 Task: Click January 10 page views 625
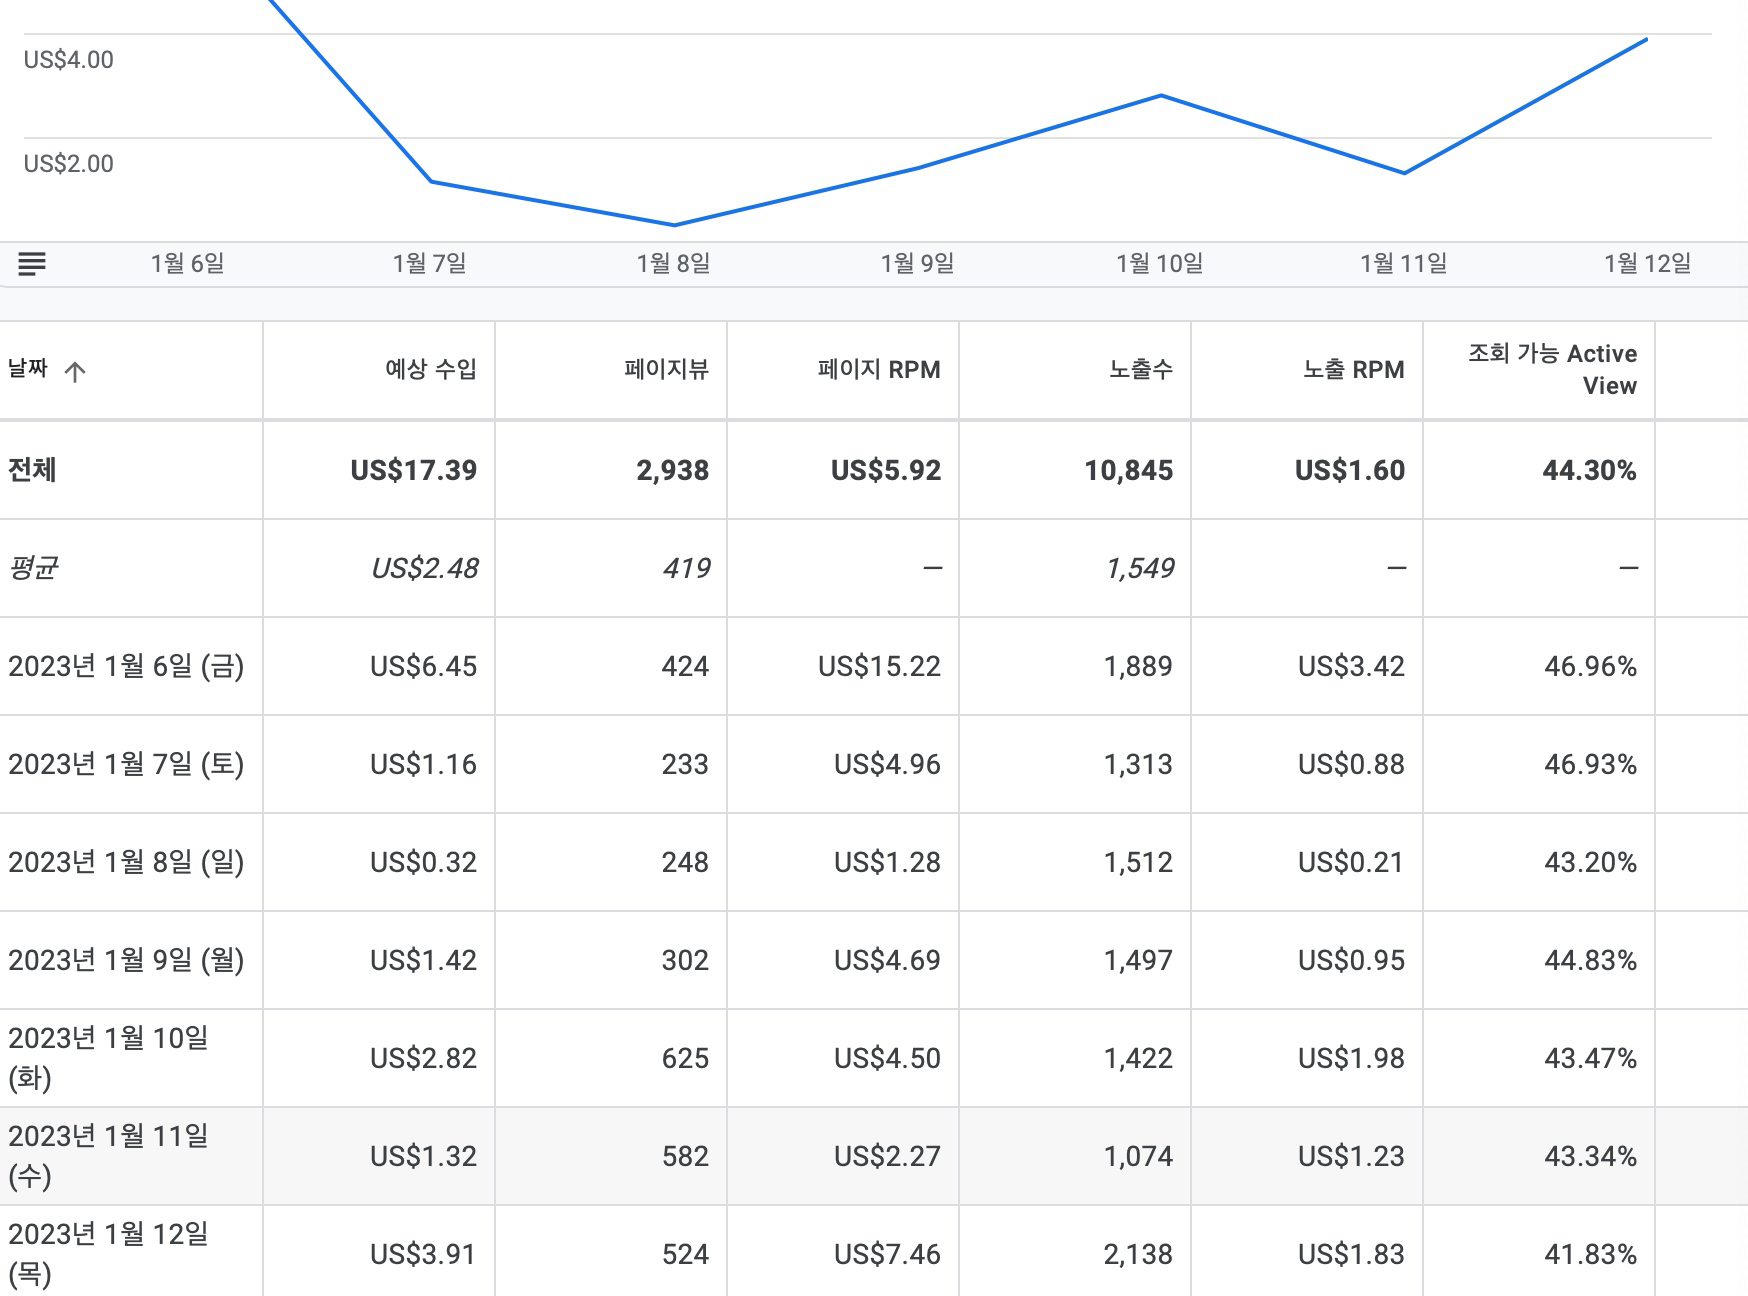tap(685, 1058)
